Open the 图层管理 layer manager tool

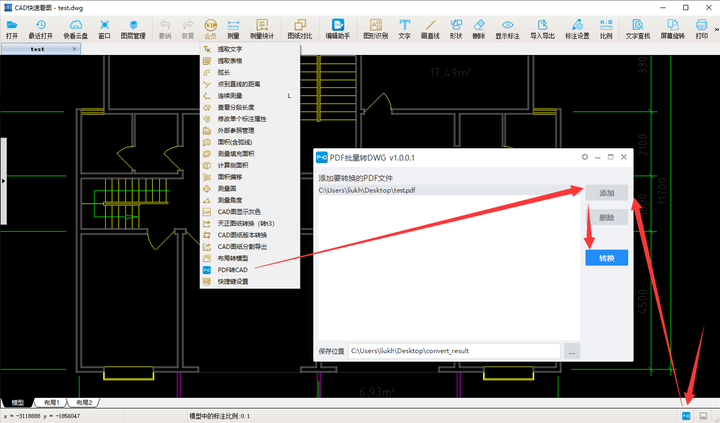coord(133,29)
